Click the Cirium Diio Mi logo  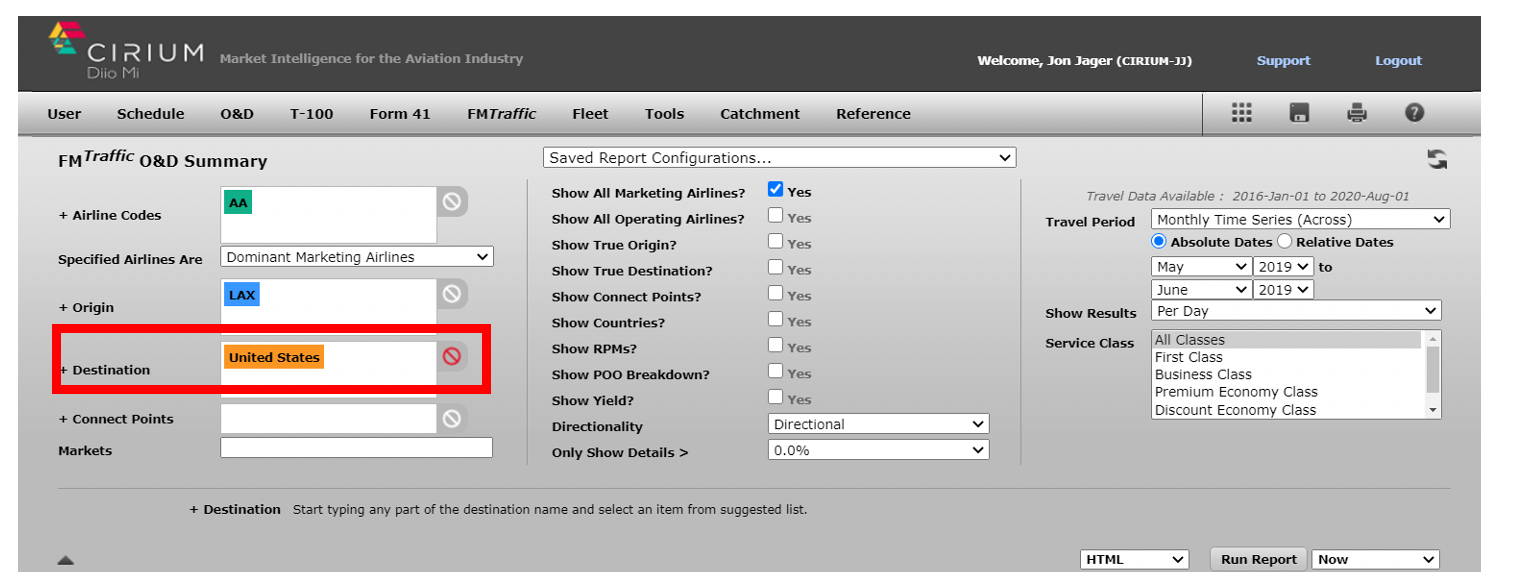click(126, 51)
